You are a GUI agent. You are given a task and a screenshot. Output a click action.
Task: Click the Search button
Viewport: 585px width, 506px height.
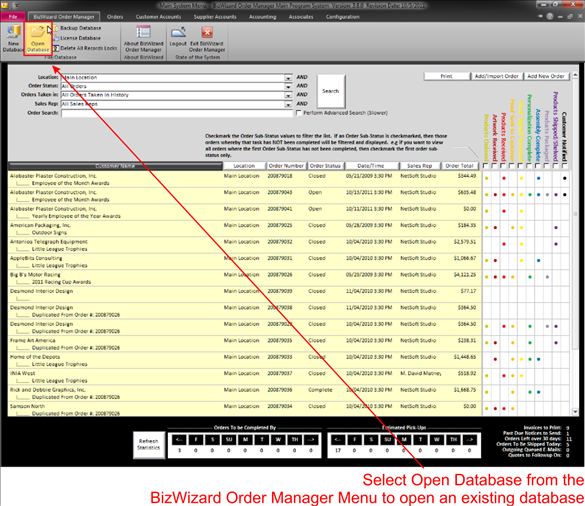(331, 91)
